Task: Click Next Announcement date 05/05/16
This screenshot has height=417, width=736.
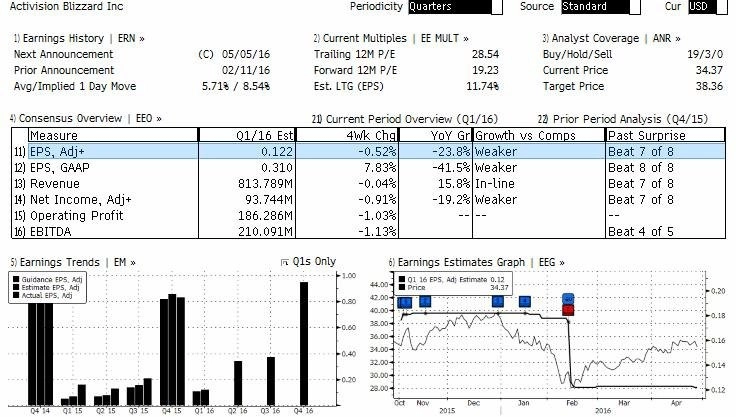Action: coord(246,54)
